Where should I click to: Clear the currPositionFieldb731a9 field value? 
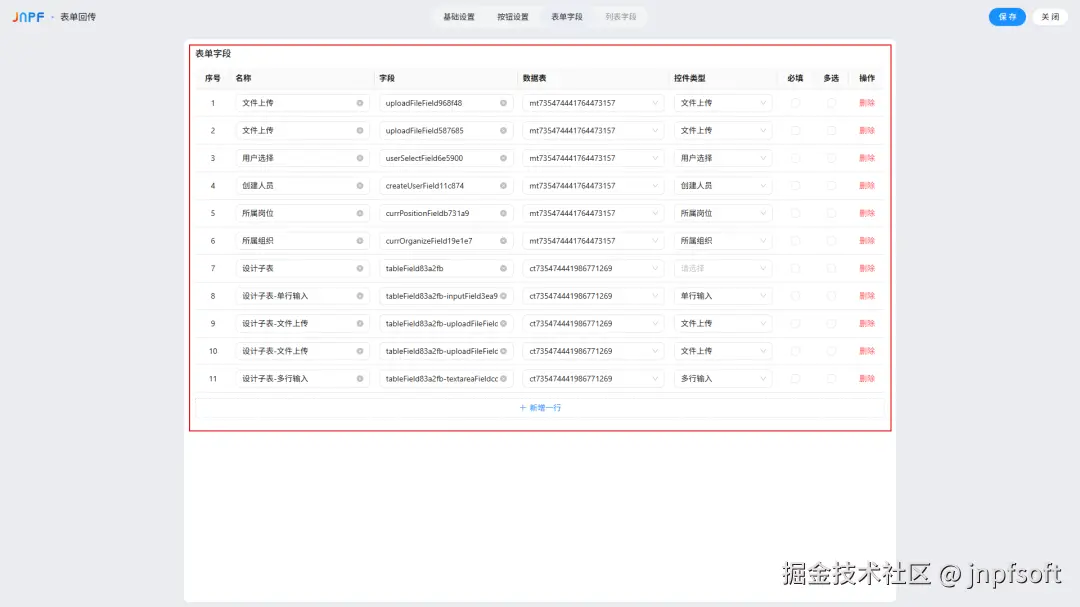click(x=503, y=214)
